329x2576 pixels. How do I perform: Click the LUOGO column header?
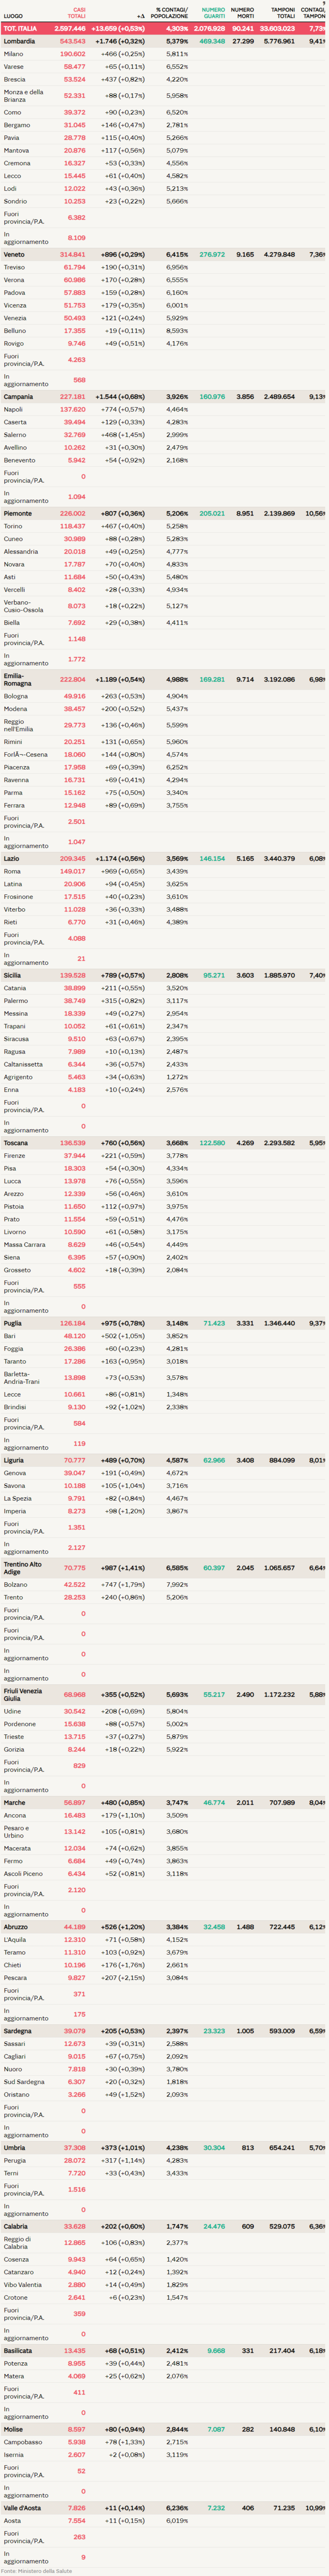(x=13, y=16)
